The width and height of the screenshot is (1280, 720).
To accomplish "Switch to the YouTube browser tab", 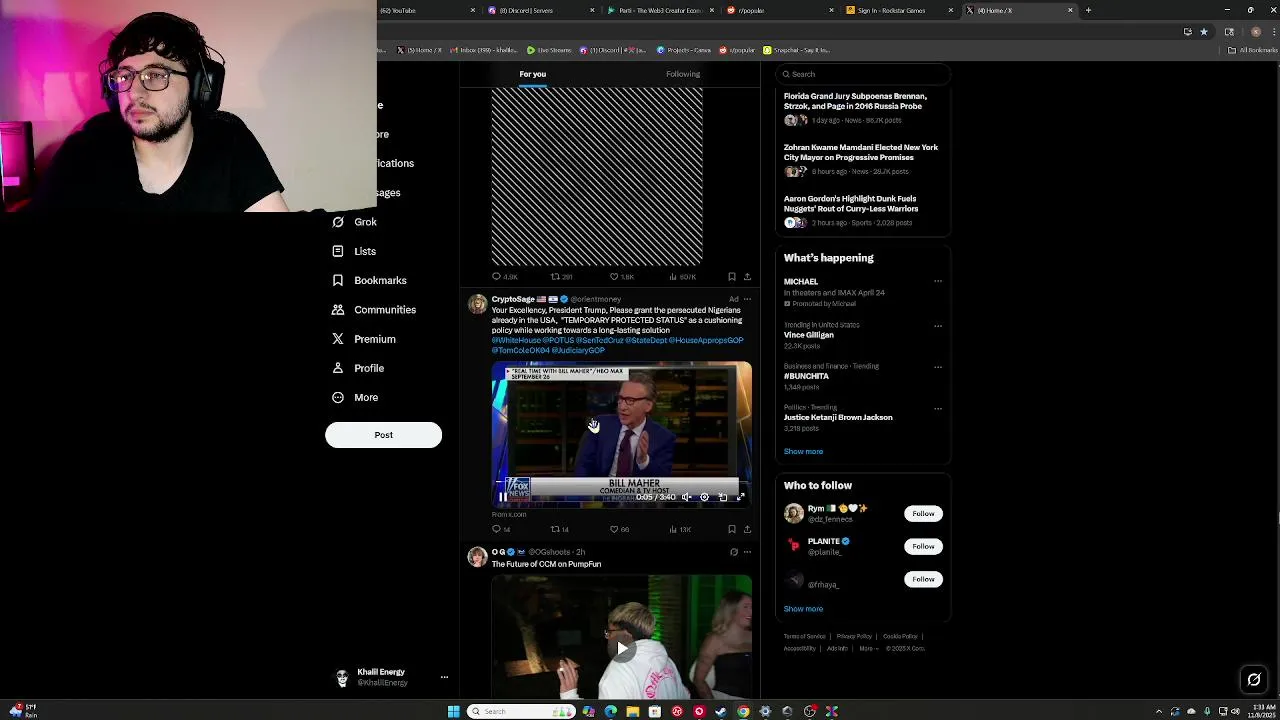I will point(425,10).
